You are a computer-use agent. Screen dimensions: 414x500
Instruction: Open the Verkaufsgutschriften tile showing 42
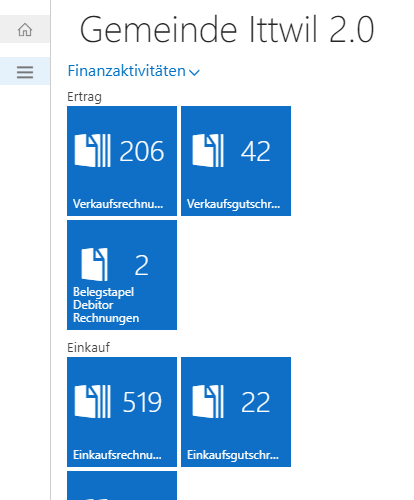point(236,161)
